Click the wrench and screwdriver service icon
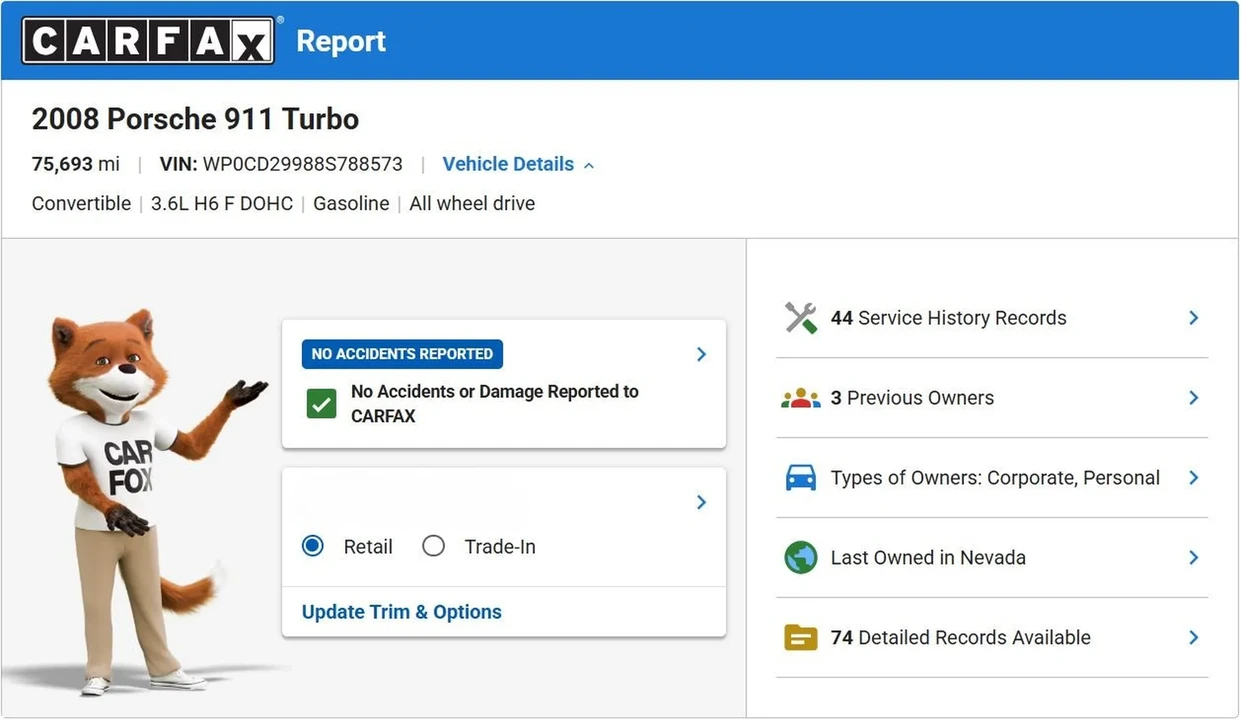 pyautogui.click(x=800, y=318)
